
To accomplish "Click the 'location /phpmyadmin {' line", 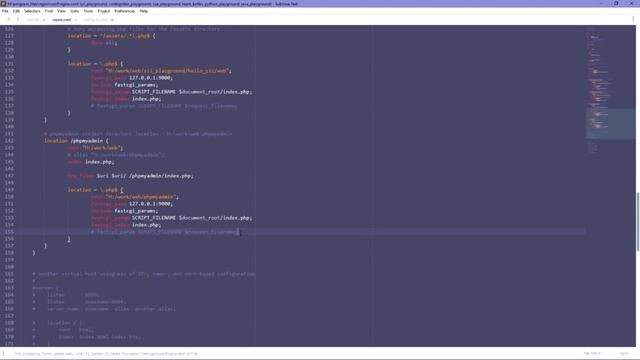I will click(76, 141).
